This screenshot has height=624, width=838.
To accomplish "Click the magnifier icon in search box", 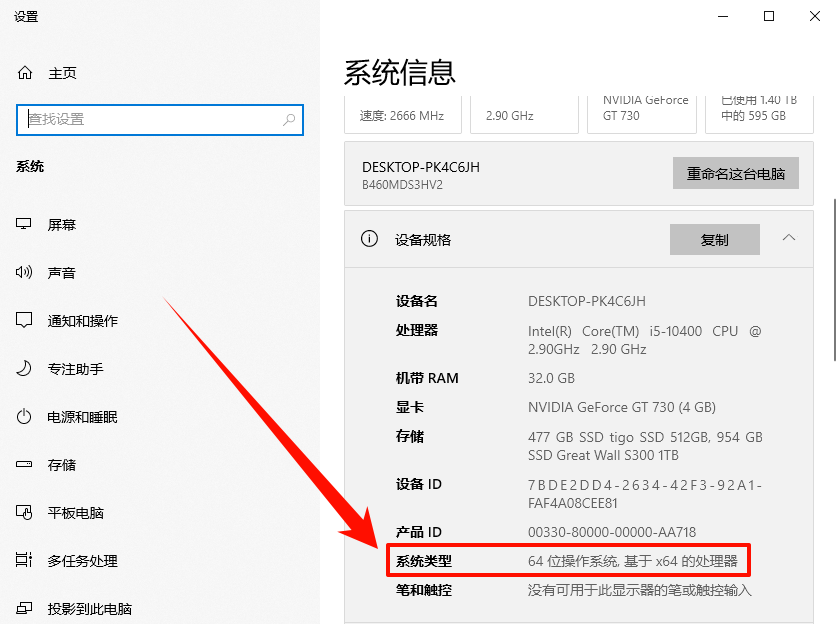I will tap(289, 120).
